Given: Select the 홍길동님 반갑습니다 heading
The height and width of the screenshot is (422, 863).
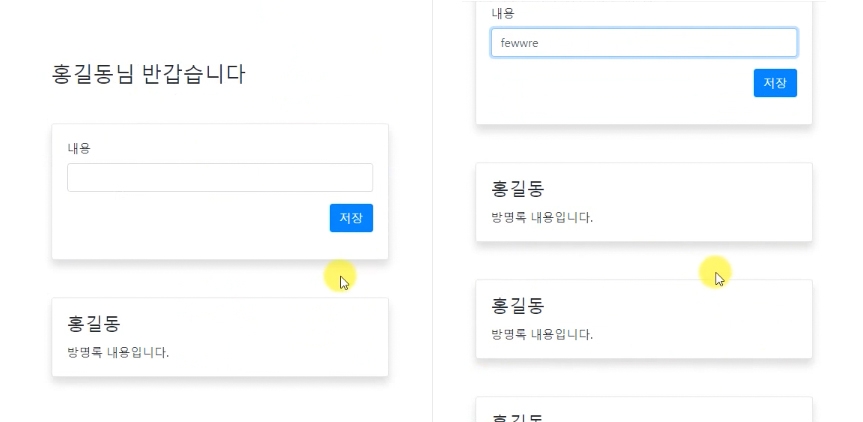Looking at the screenshot, I should 148,74.
